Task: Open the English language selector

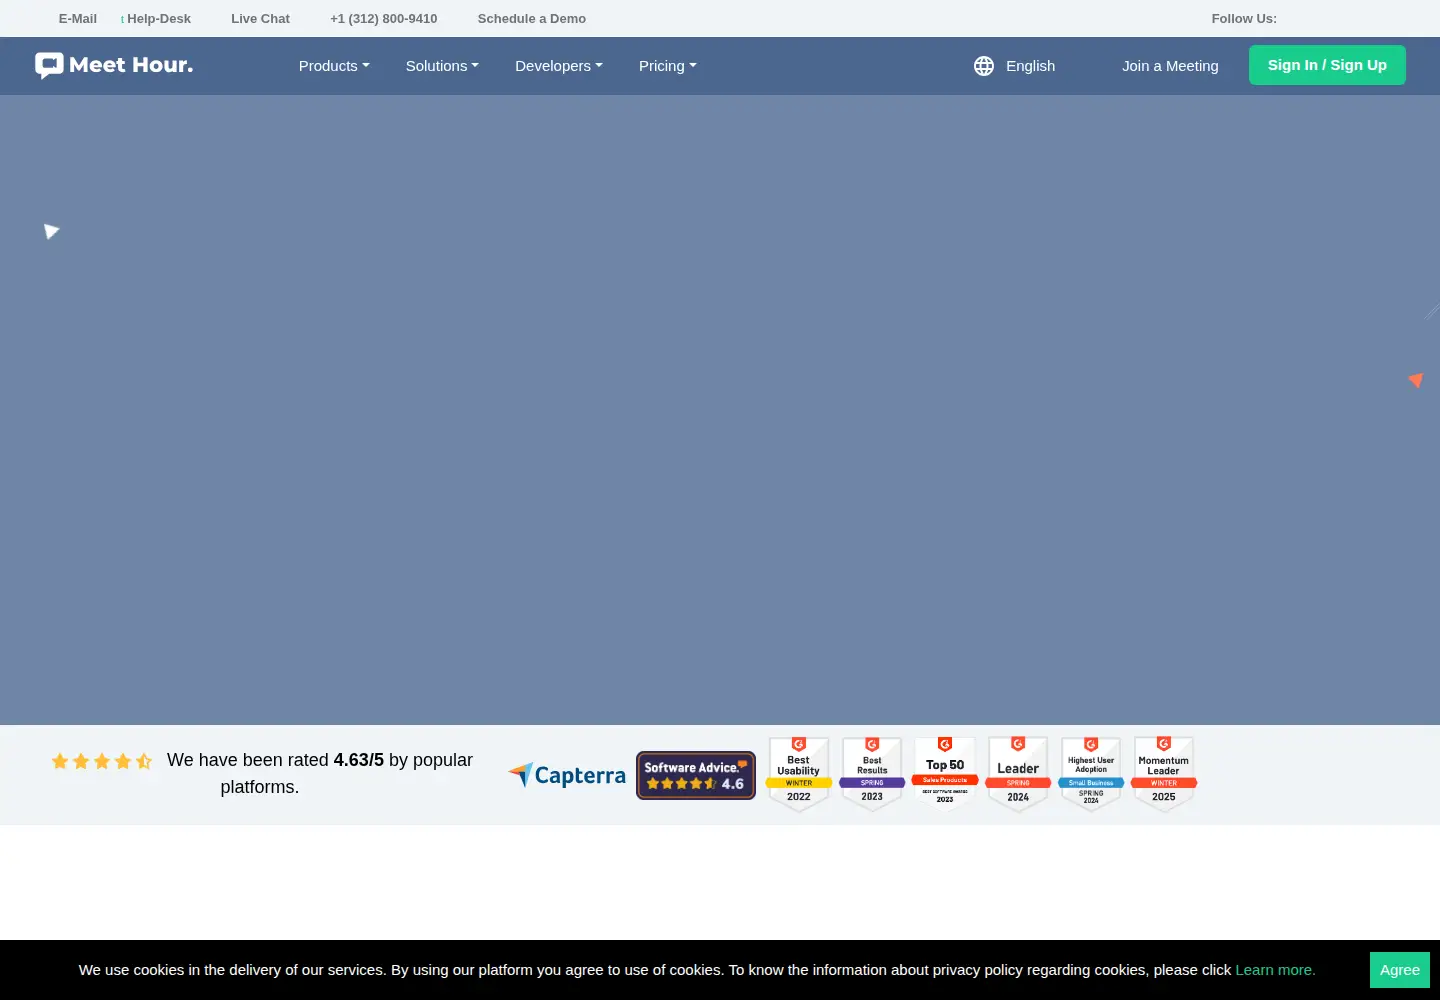Action: 1030,66
